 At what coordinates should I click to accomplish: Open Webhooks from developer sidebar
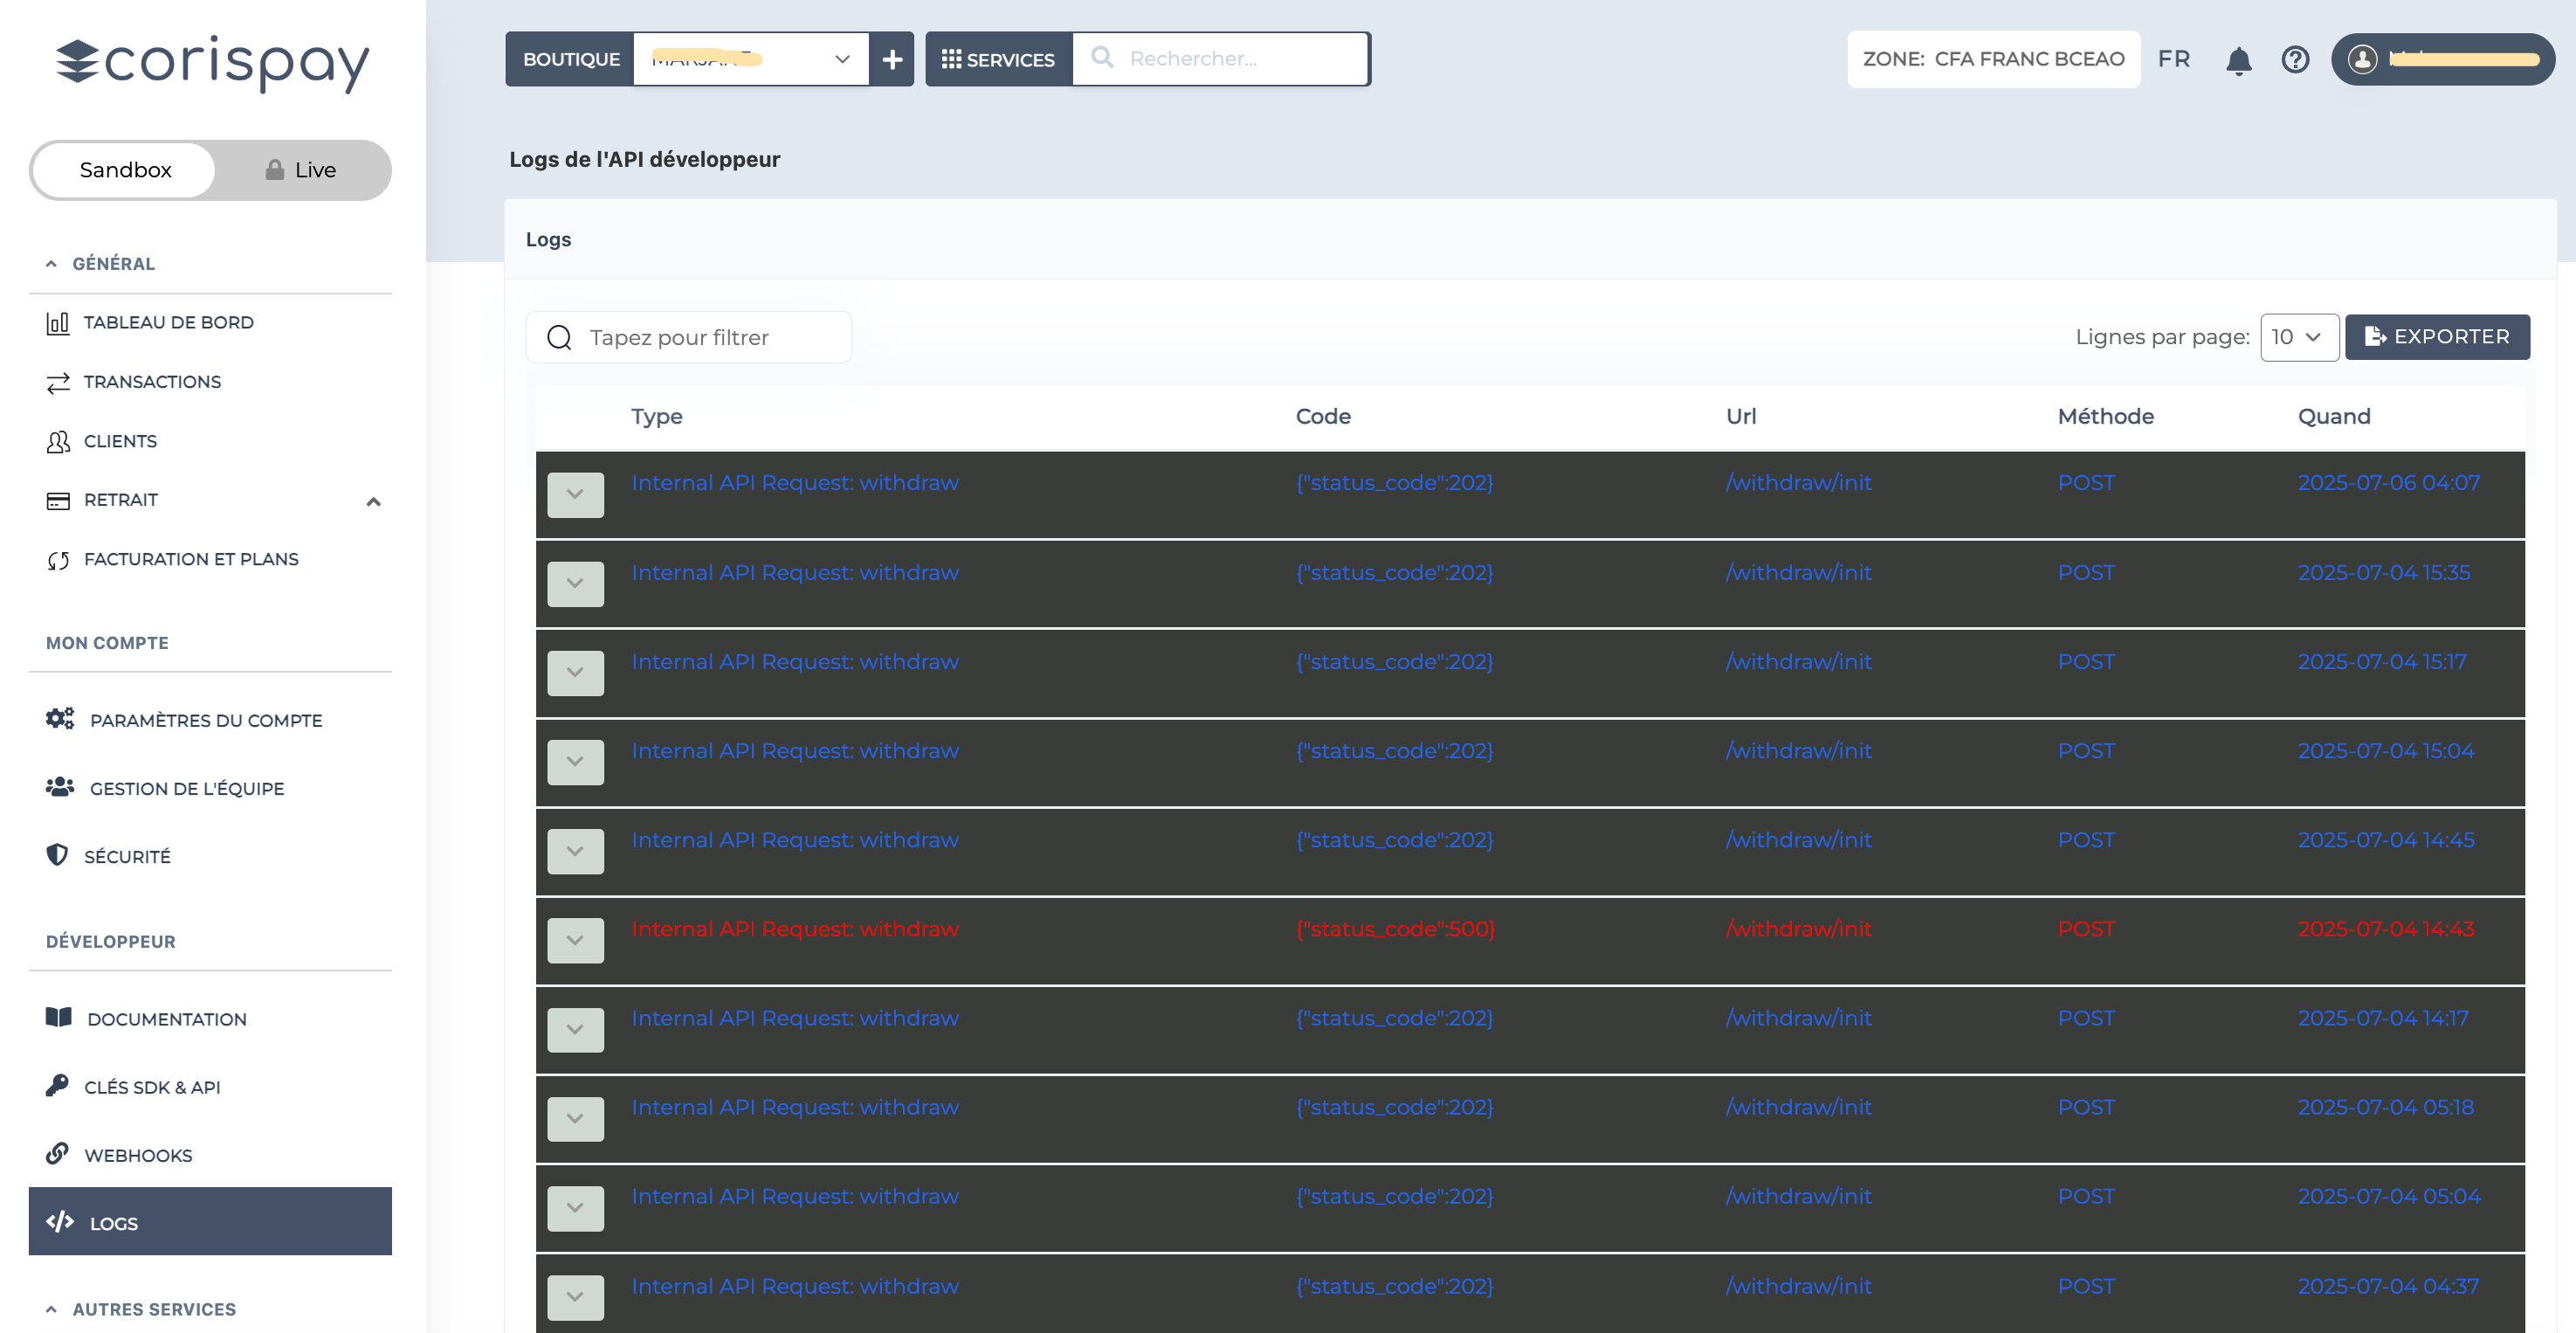[x=138, y=1155]
